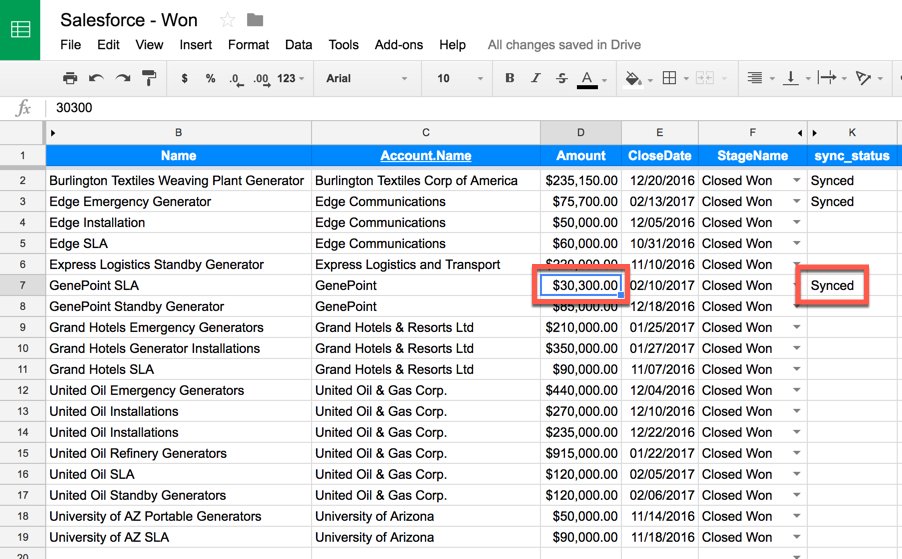Click All changes saved in Drive

tap(564, 45)
